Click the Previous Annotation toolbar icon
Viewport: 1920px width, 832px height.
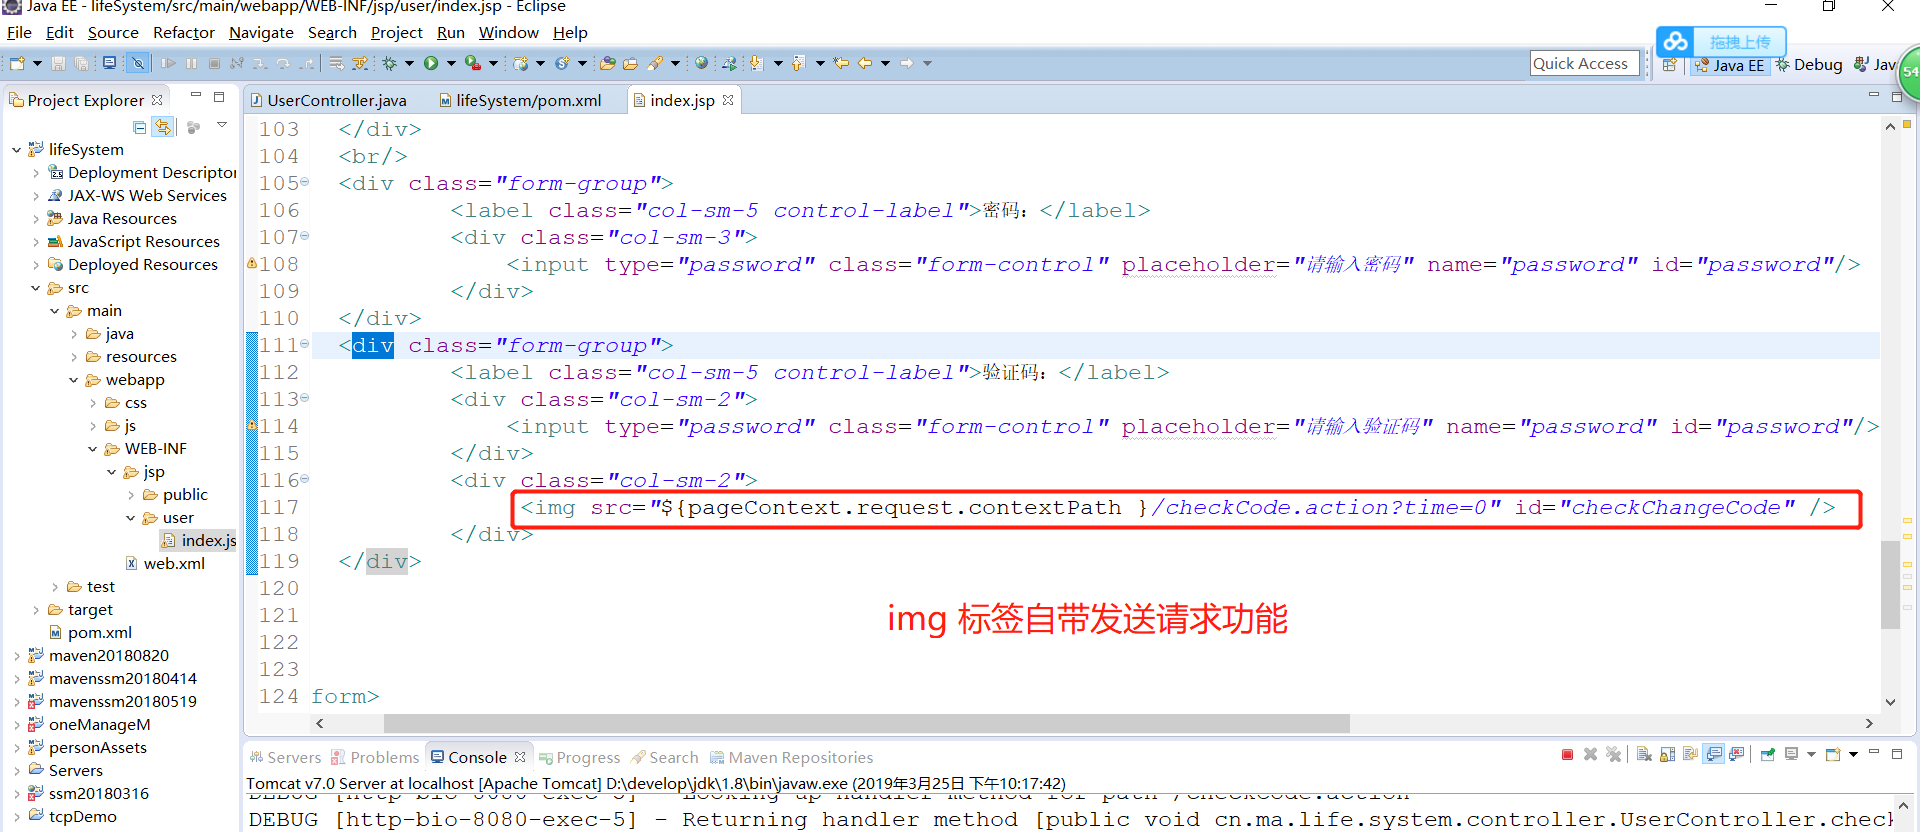coord(798,63)
